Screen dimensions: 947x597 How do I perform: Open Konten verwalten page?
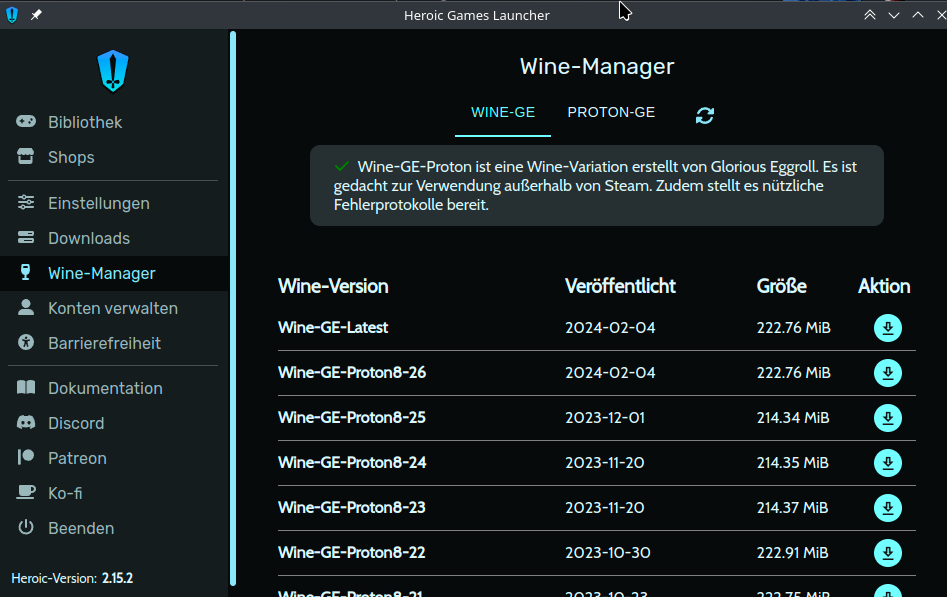115,308
